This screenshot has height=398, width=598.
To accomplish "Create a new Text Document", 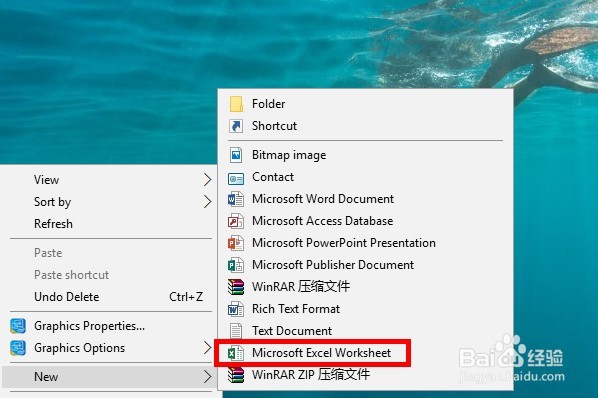I will click(x=365, y=331).
